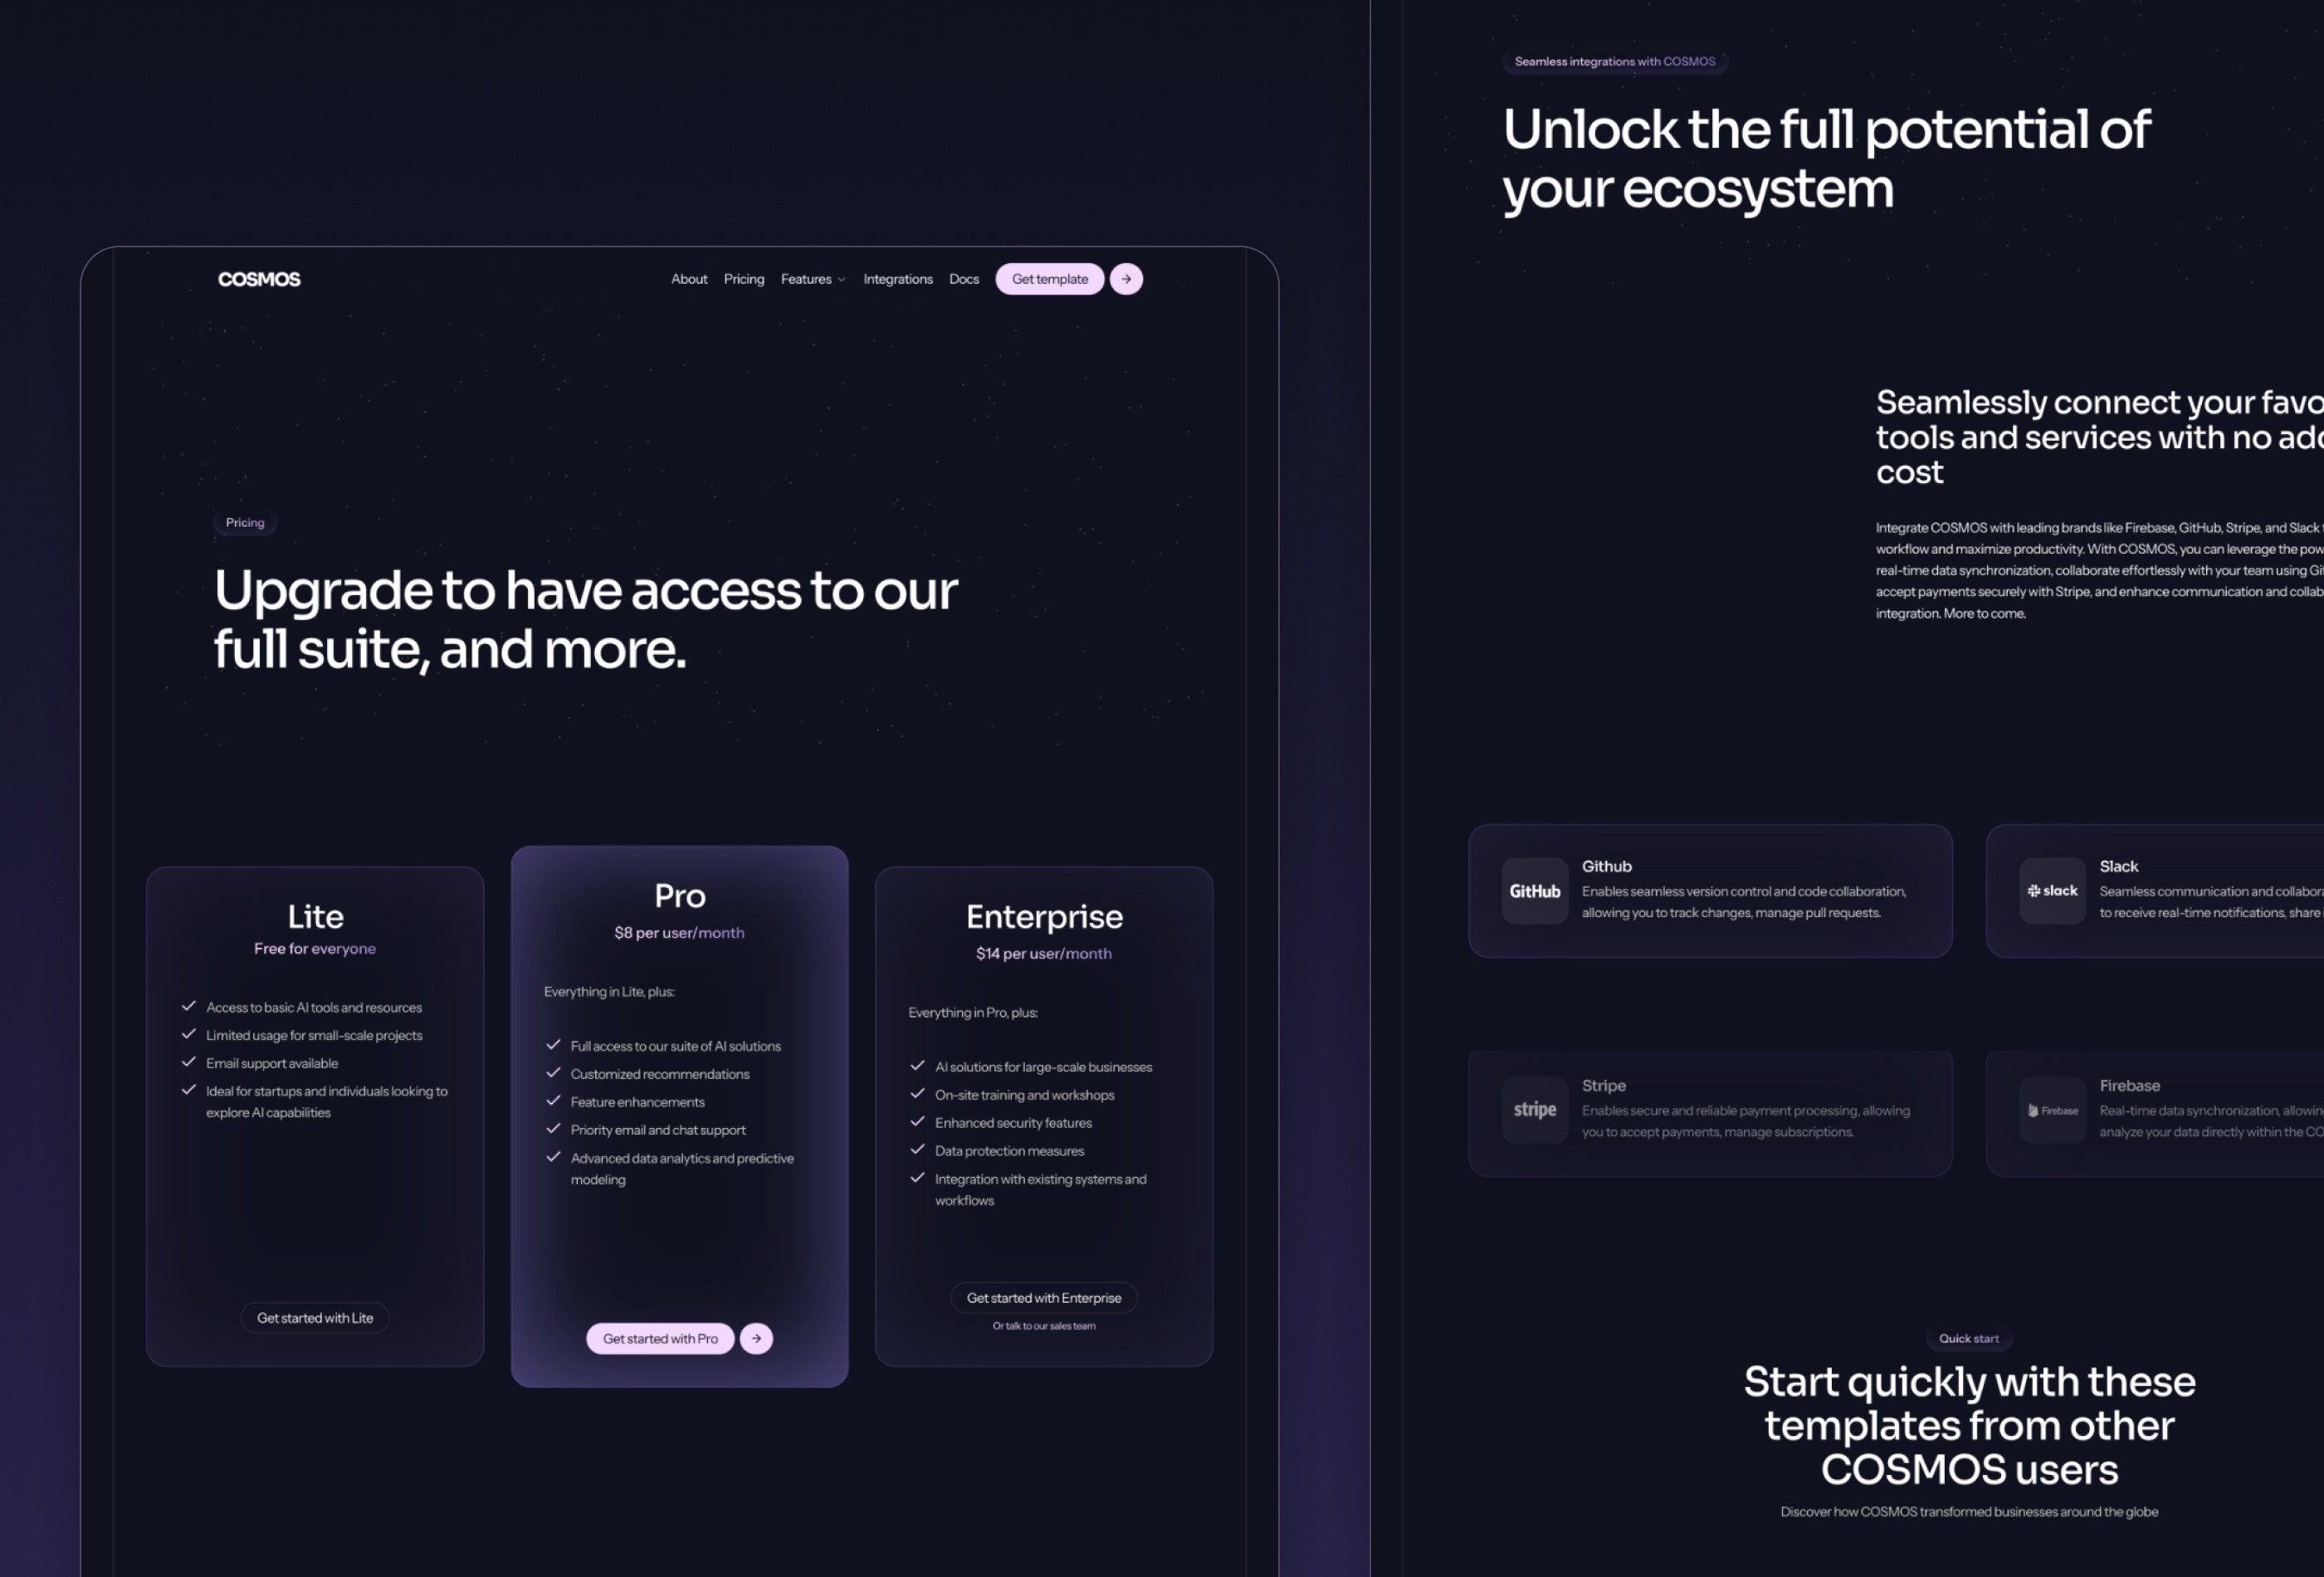Click the Or talk to our sales team link

[1043, 1324]
